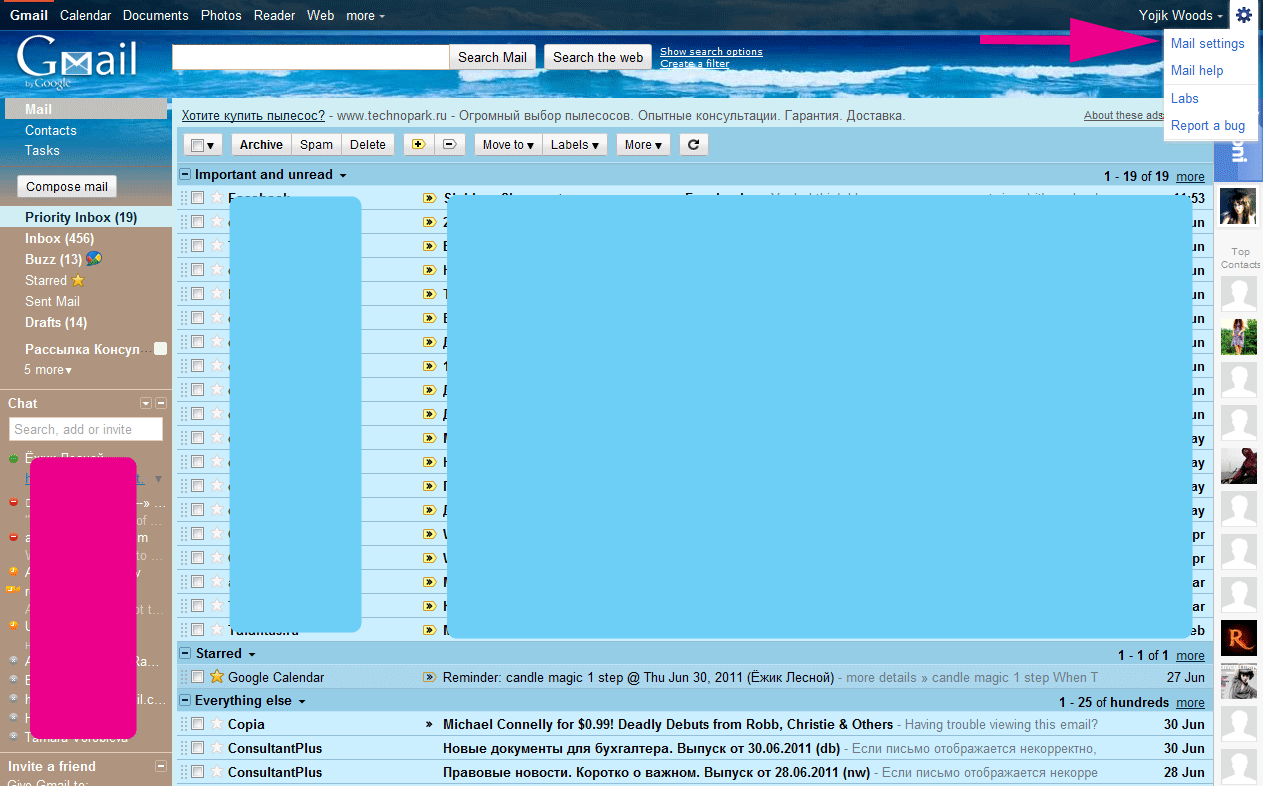Open the Labels dropdown

[x=574, y=144]
